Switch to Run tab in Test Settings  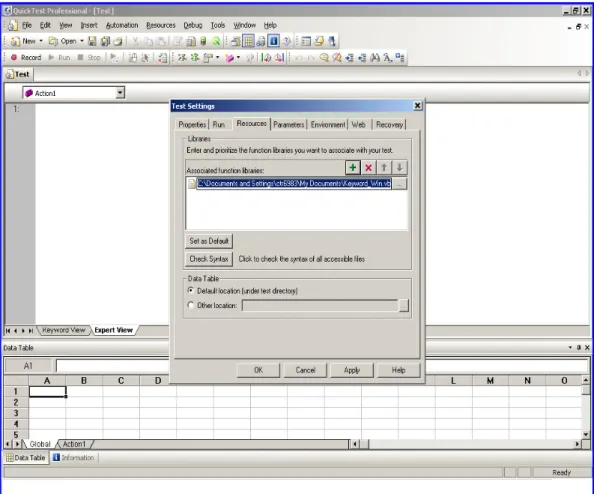click(219, 124)
